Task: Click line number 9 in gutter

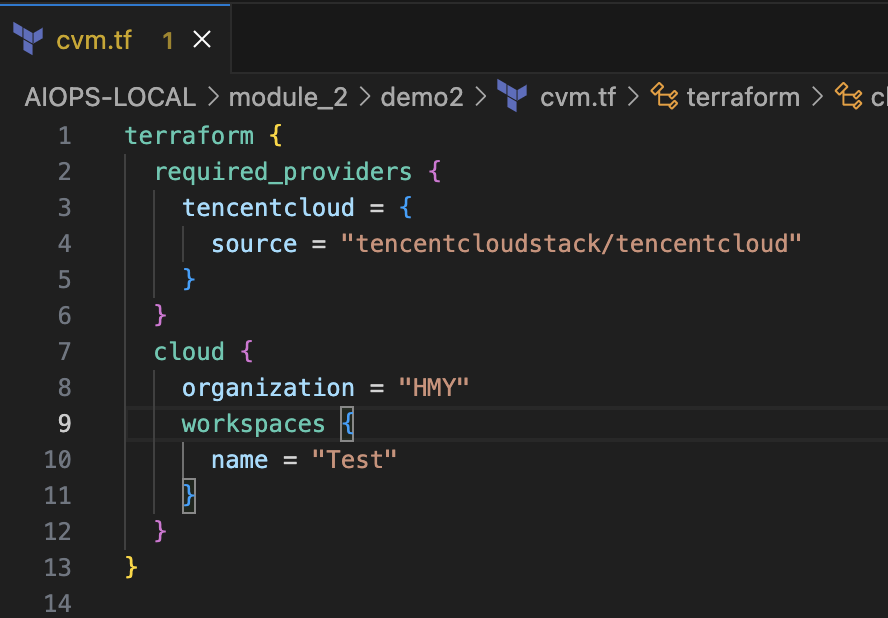Action: [x=65, y=424]
